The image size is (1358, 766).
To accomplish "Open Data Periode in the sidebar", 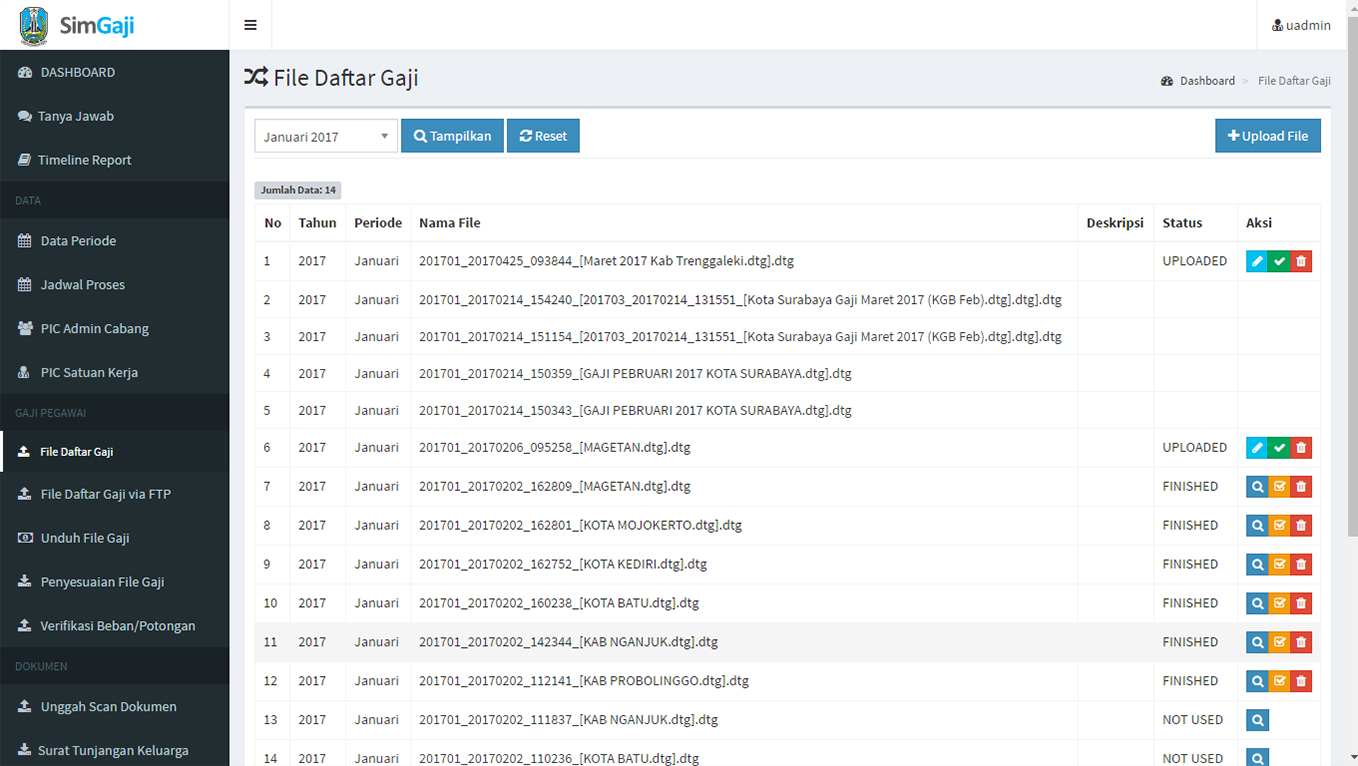I will (78, 241).
